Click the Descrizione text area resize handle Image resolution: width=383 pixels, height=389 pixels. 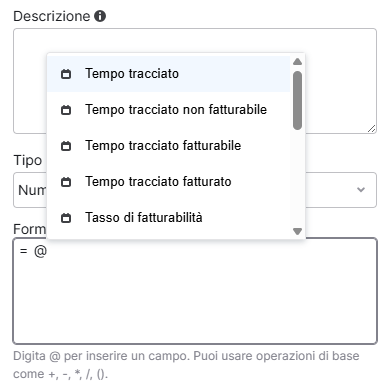click(x=371, y=129)
